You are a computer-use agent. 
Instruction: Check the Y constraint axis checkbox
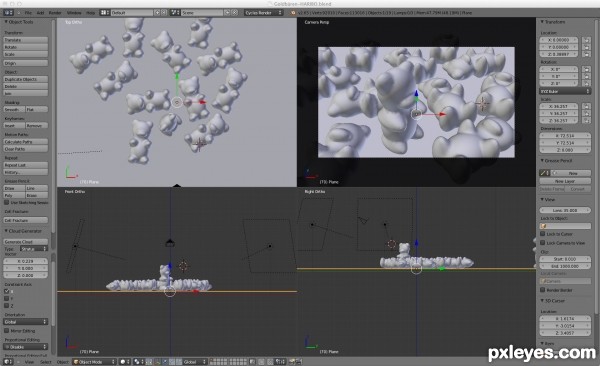tap(7, 299)
